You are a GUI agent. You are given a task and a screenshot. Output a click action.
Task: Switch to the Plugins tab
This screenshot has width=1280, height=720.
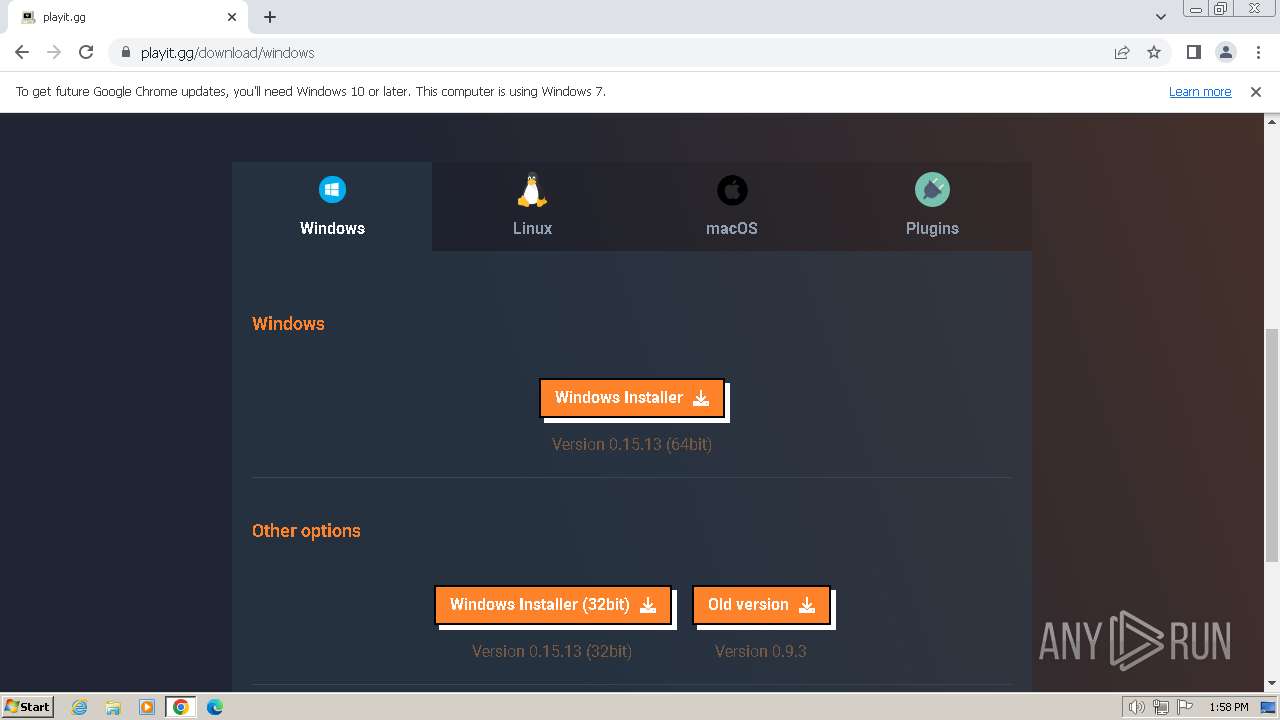tap(932, 206)
